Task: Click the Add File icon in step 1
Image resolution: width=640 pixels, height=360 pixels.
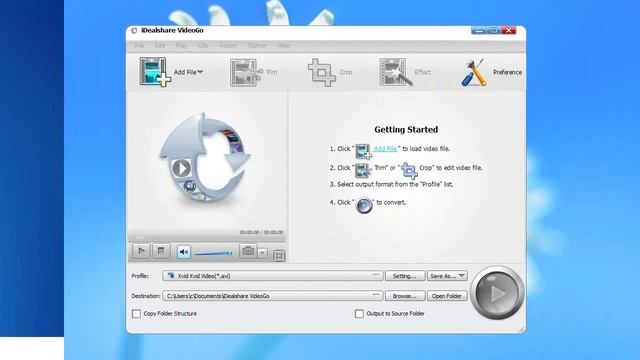Action: (x=363, y=151)
